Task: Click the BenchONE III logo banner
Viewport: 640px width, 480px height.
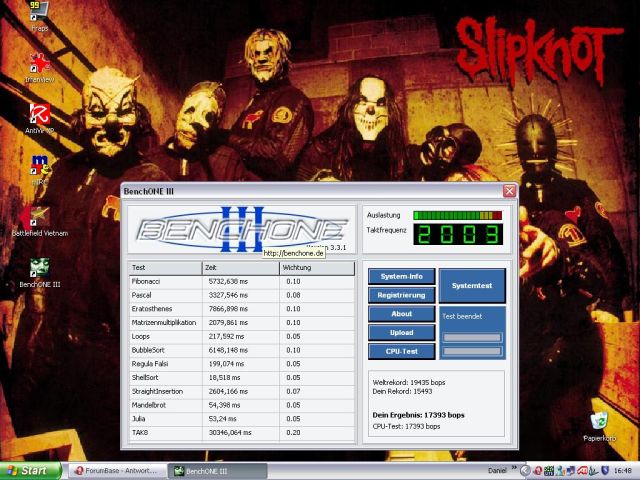Action: pos(242,229)
